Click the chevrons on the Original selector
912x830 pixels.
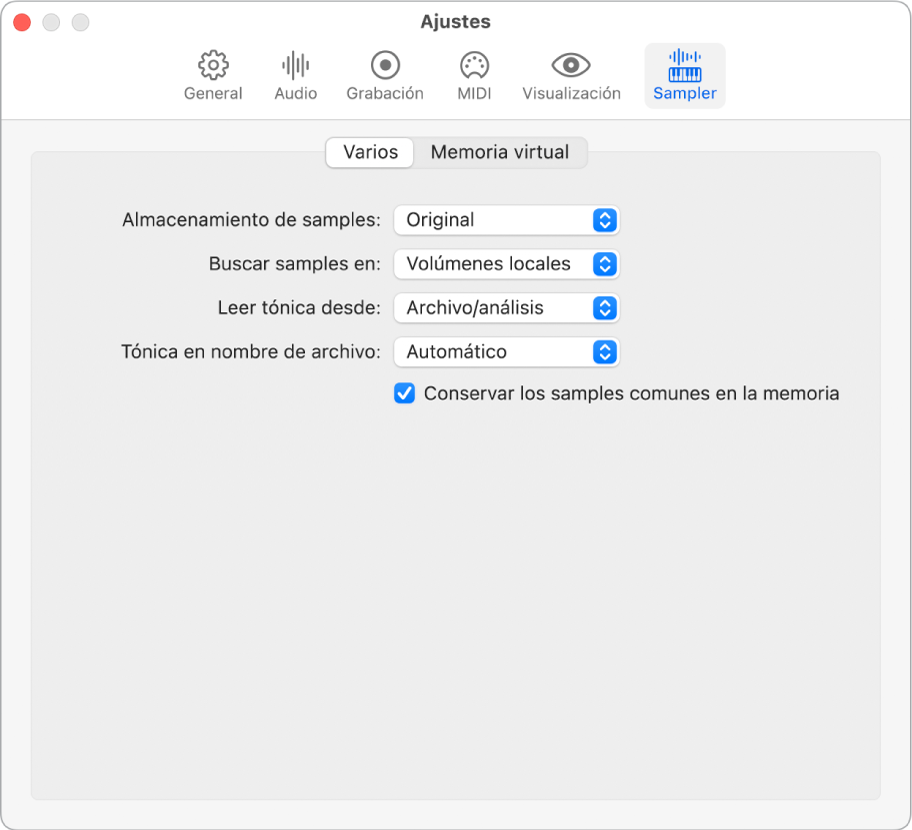[605, 220]
